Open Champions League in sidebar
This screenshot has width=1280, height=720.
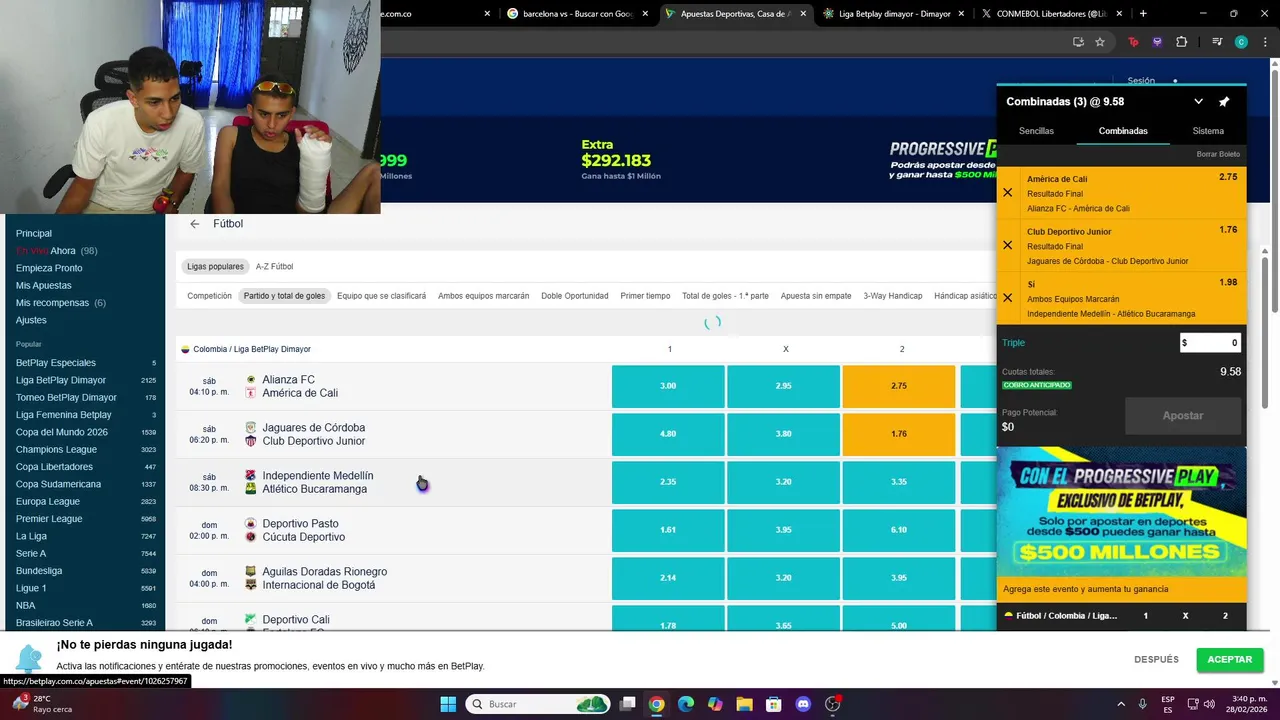(x=56, y=450)
